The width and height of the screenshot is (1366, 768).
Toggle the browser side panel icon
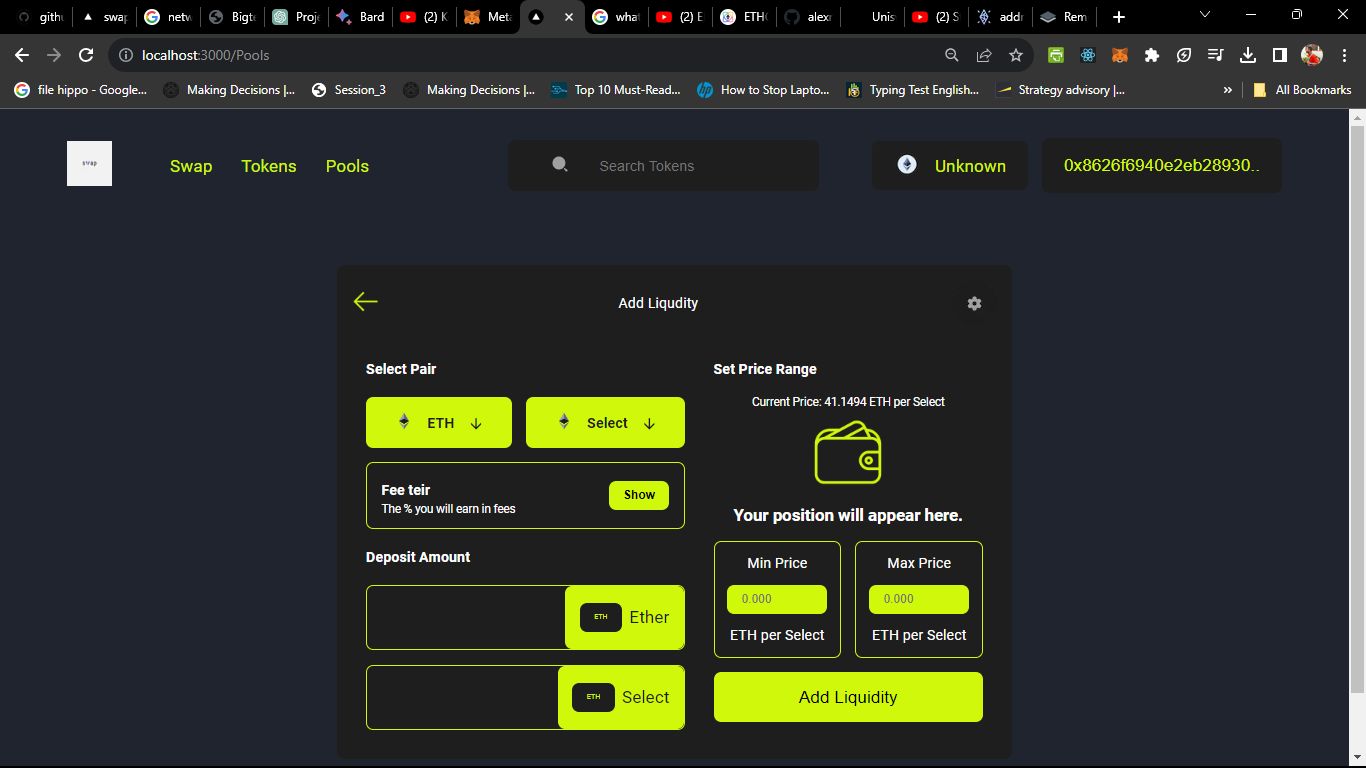pos(1280,55)
